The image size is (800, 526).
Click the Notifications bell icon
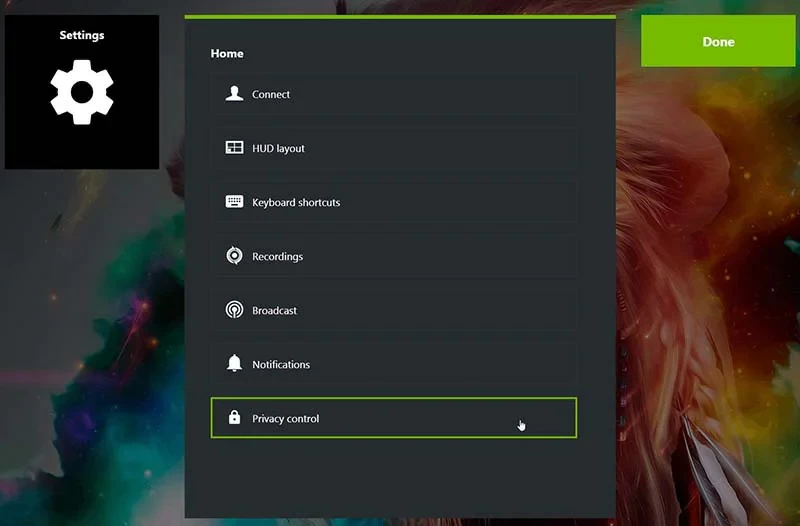coord(234,364)
